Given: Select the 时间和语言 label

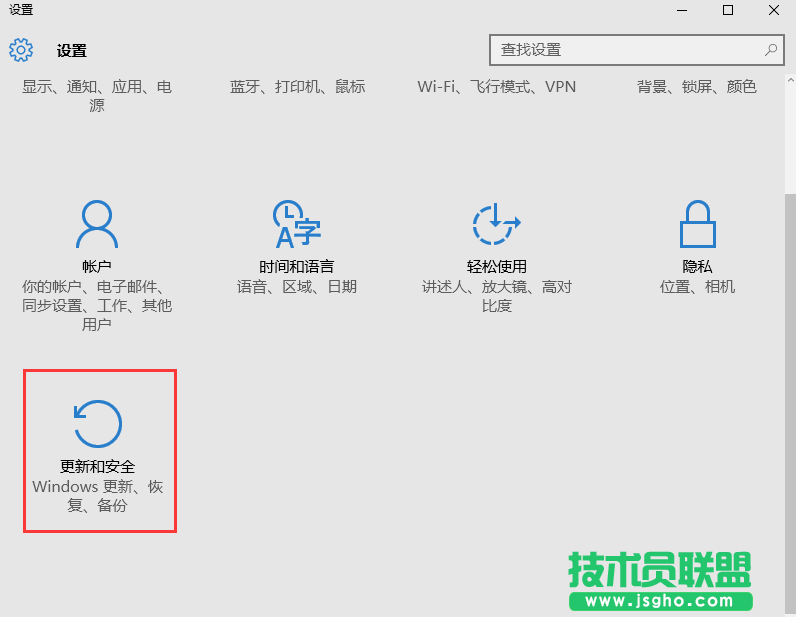Looking at the screenshot, I should [x=296, y=267].
